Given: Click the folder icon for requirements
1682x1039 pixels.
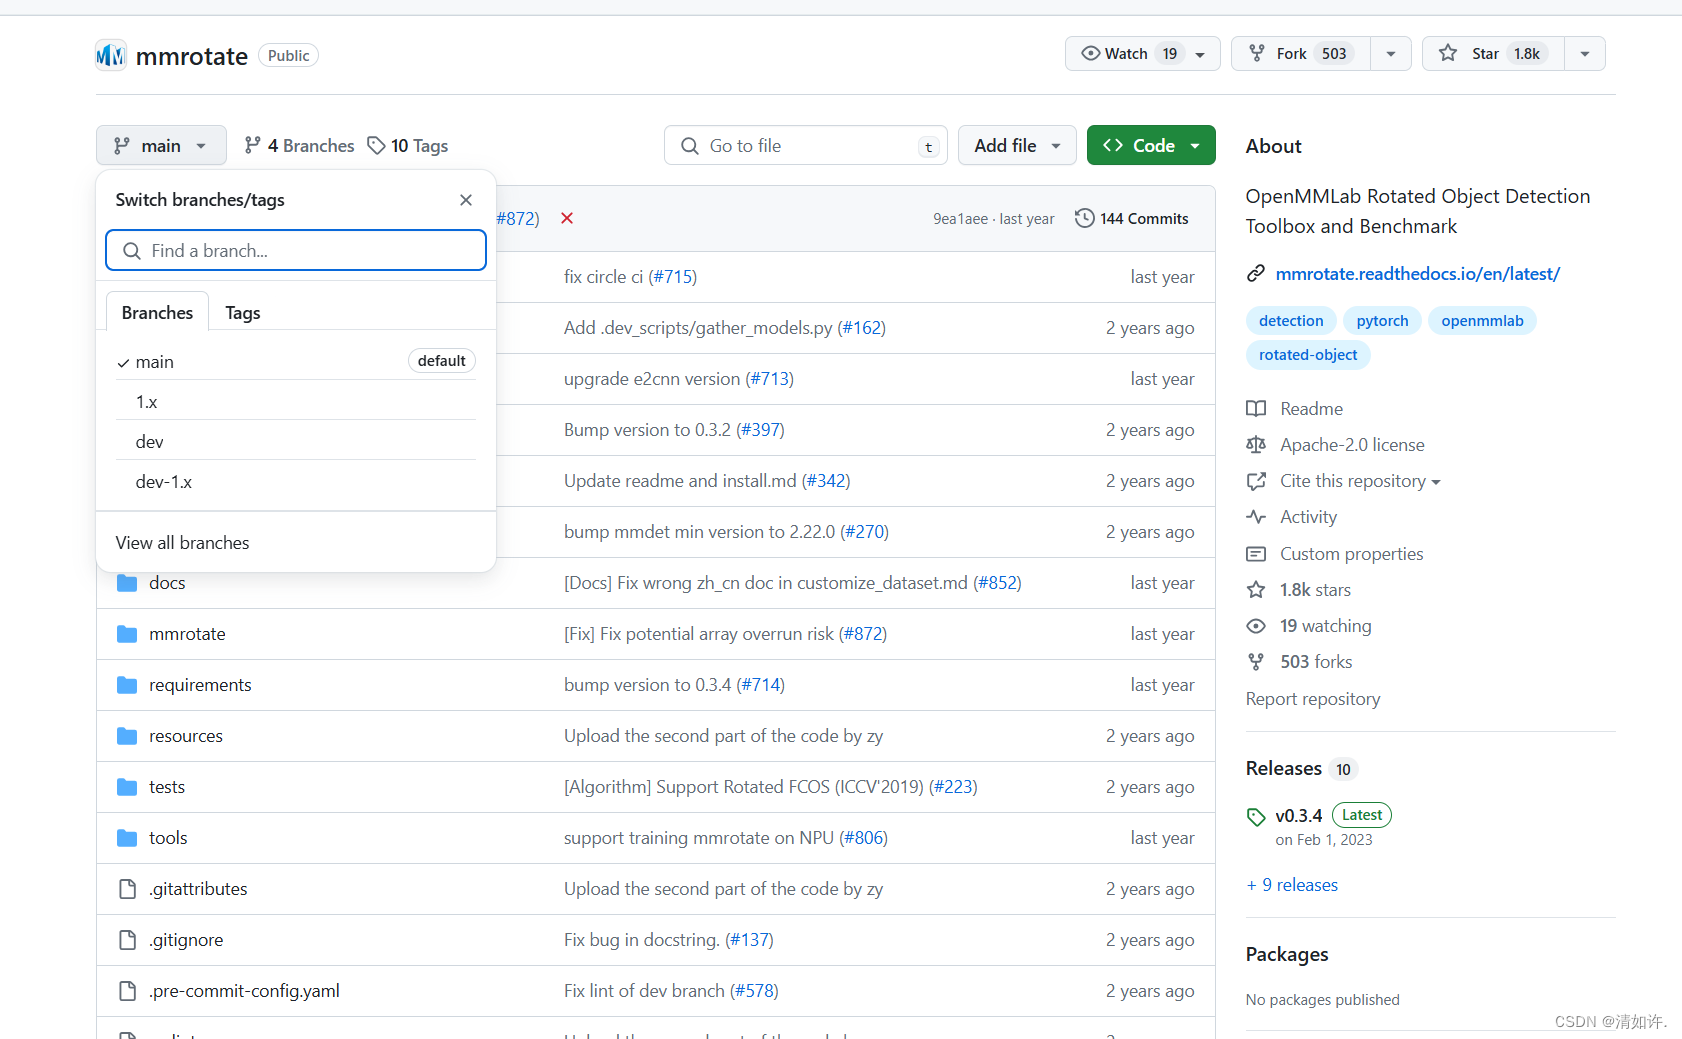Looking at the screenshot, I should coord(127,685).
